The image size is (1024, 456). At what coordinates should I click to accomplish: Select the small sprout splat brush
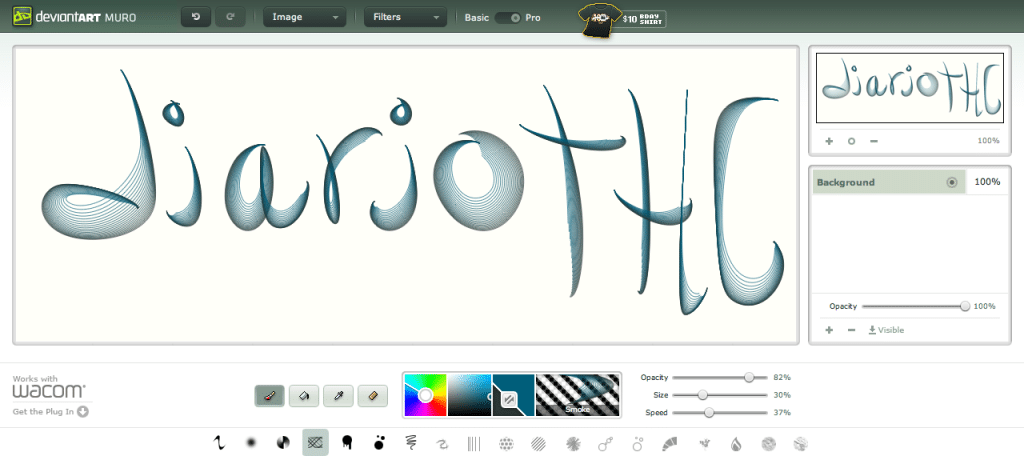pyautogui.click(x=705, y=444)
